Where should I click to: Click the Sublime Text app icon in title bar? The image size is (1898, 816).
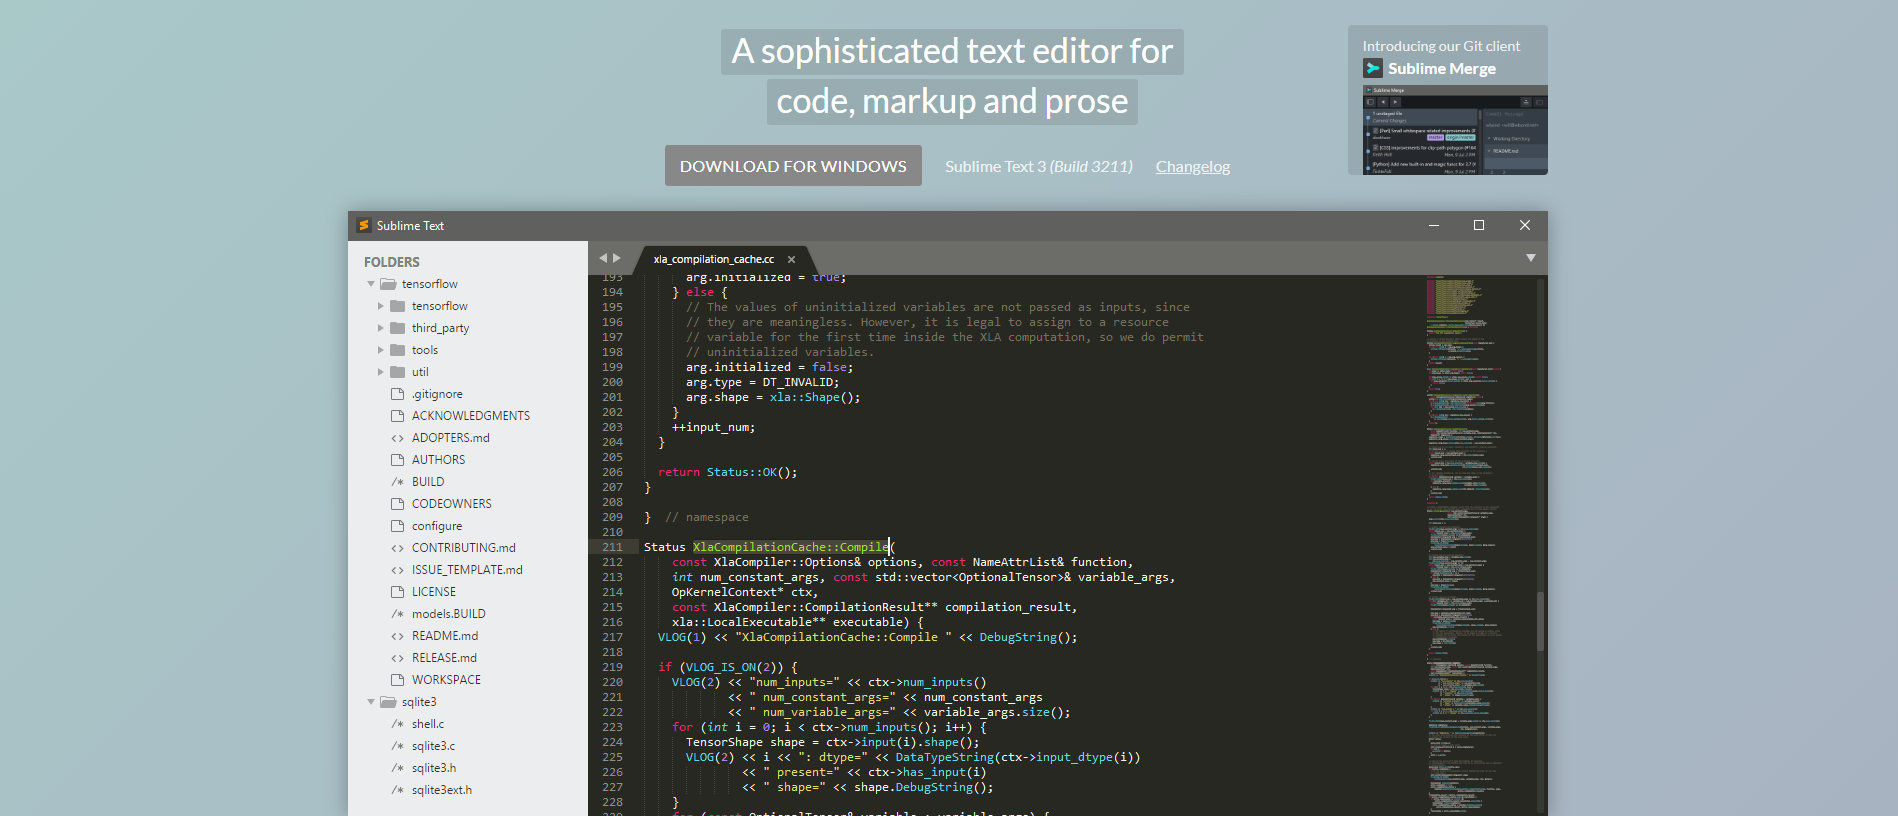[x=364, y=226]
